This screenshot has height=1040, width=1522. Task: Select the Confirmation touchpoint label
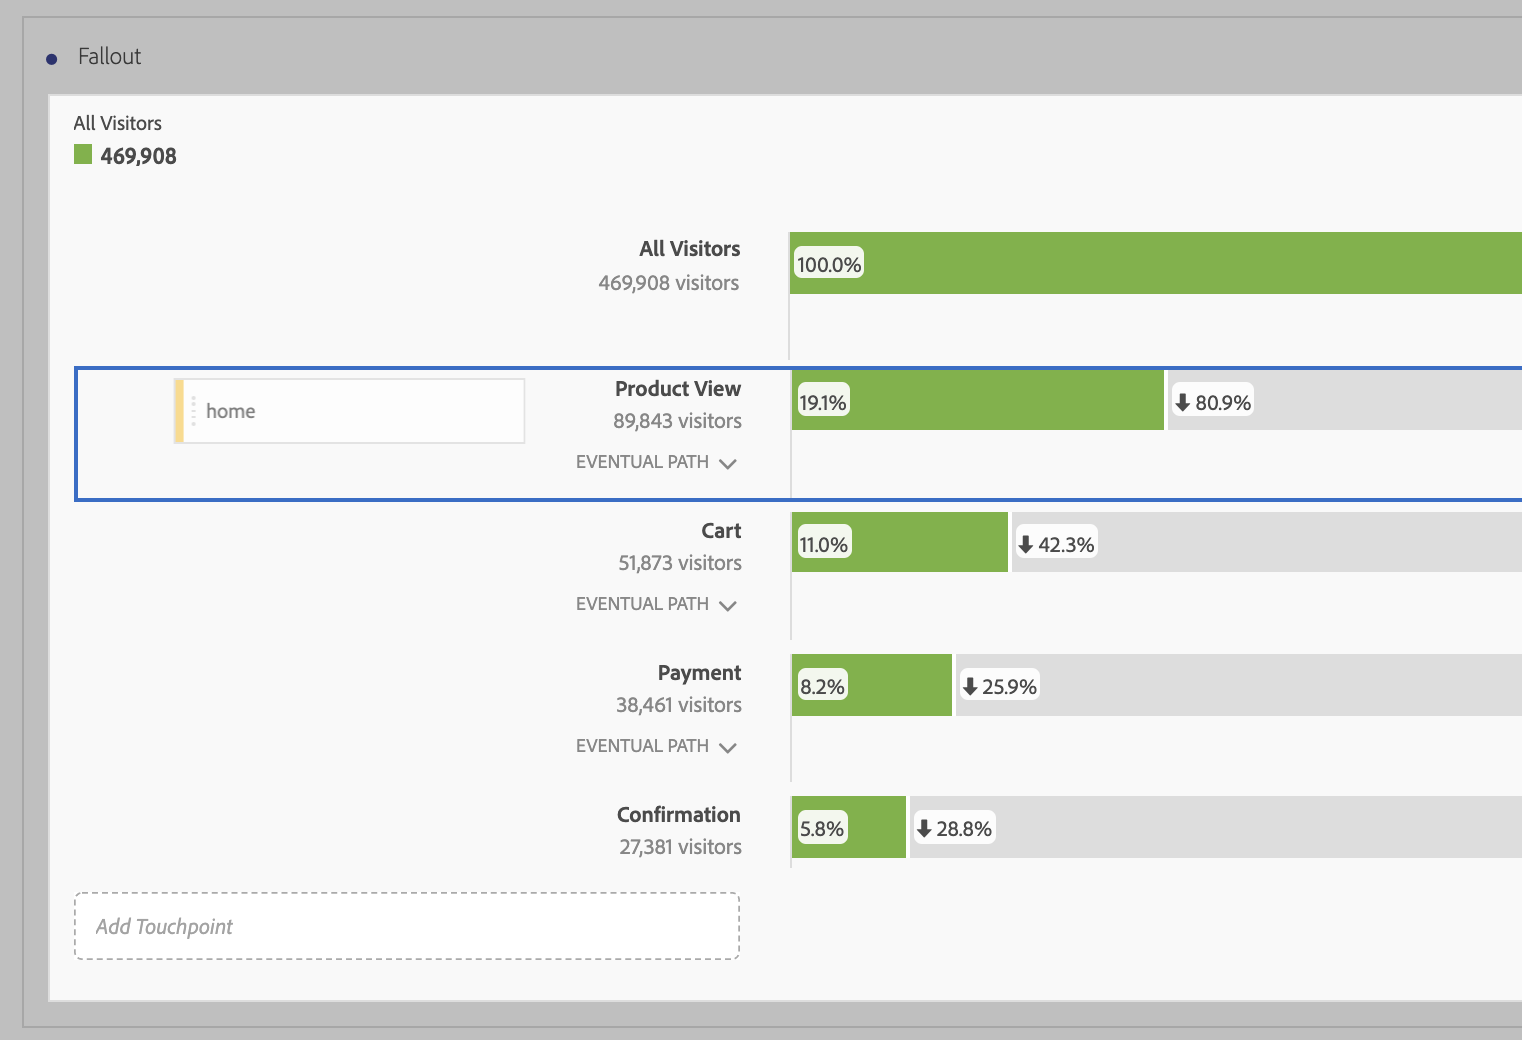679,815
